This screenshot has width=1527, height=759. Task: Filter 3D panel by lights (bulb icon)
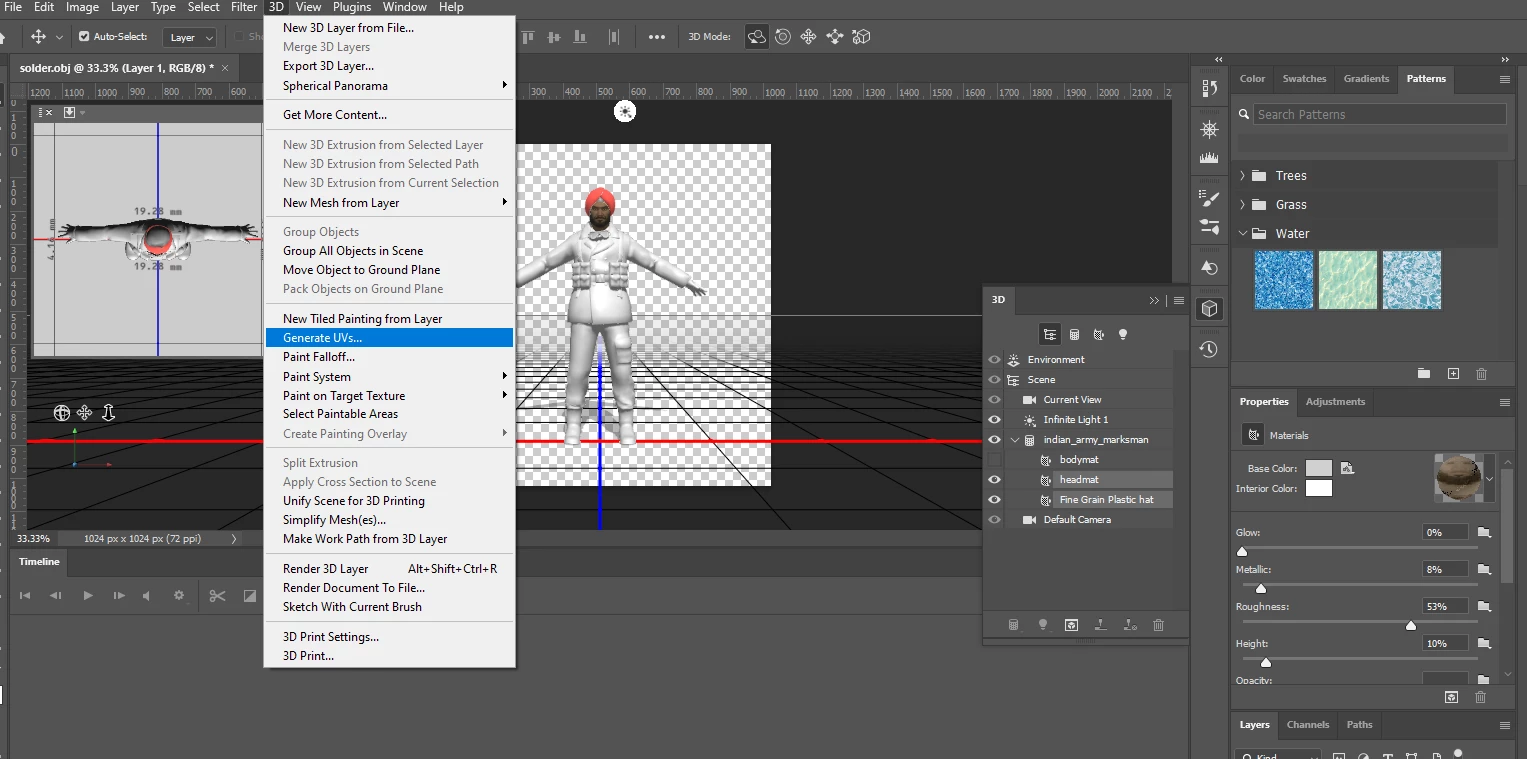1123,335
